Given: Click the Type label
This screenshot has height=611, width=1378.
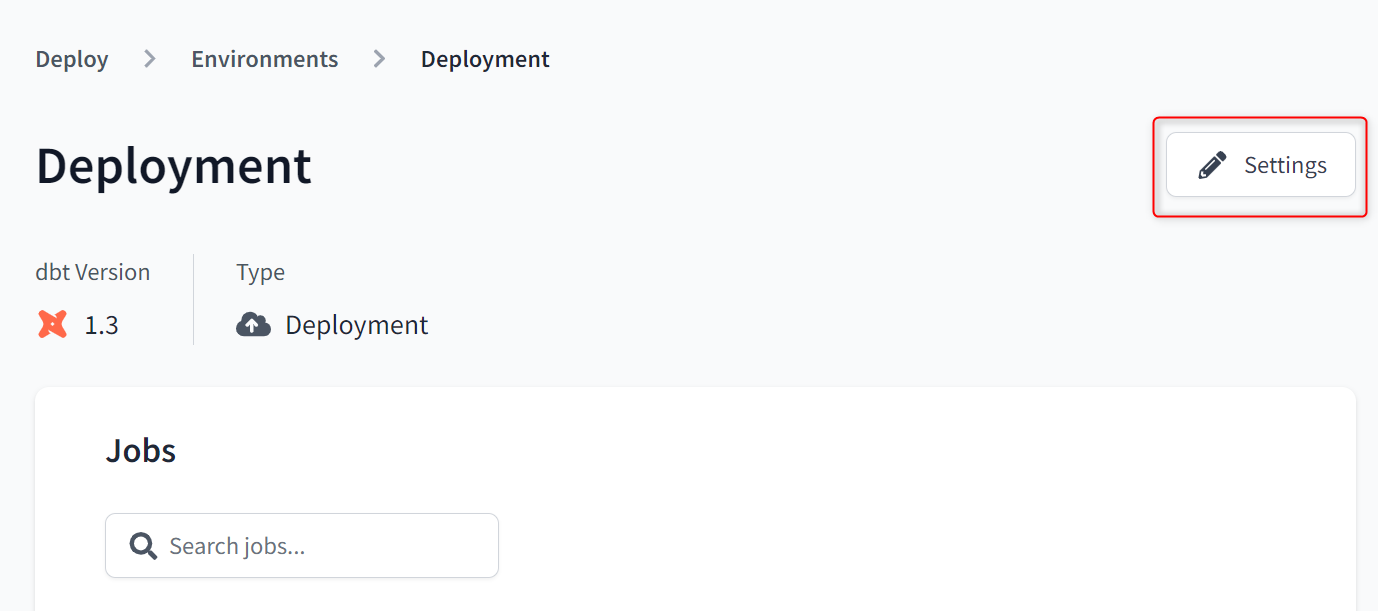Looking at the screenshot, I should tap(260, 272).
